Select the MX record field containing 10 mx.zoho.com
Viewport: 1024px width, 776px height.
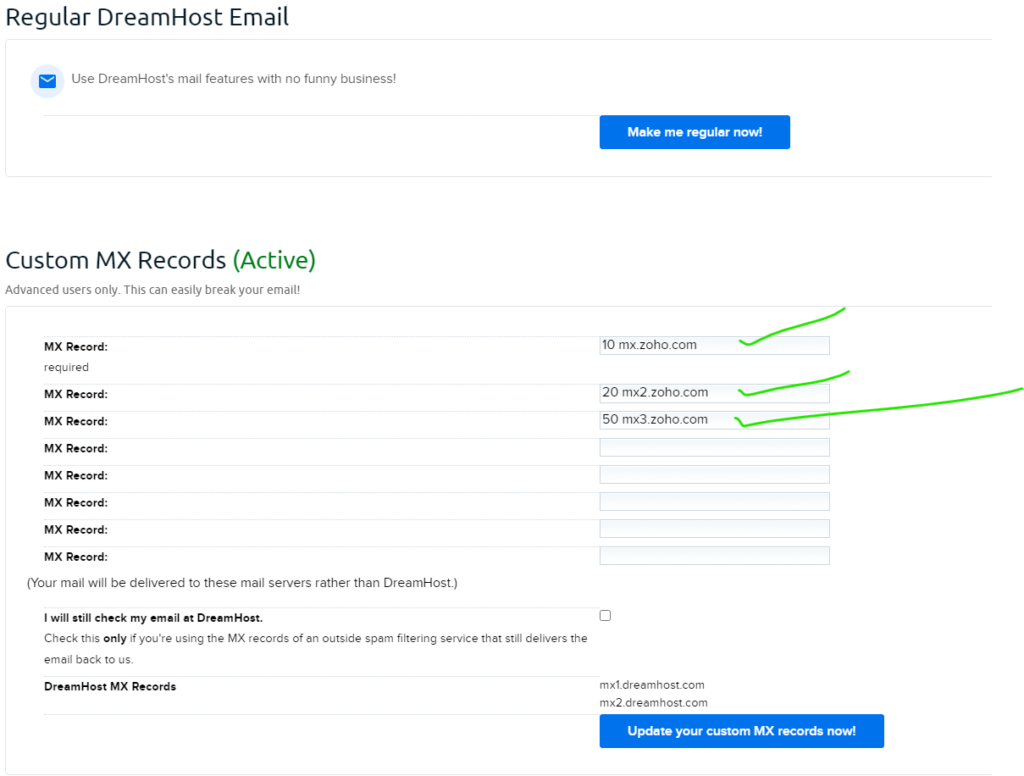point(714,344)
